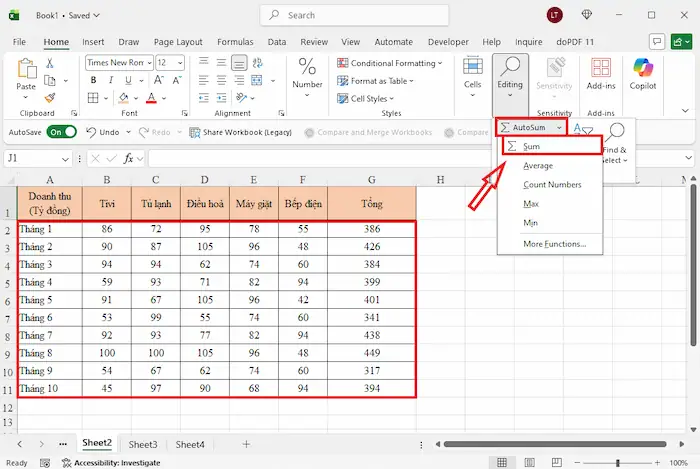Open the Cell Styles dropdown
The image size is (700, 469).
tap(370, 99)
